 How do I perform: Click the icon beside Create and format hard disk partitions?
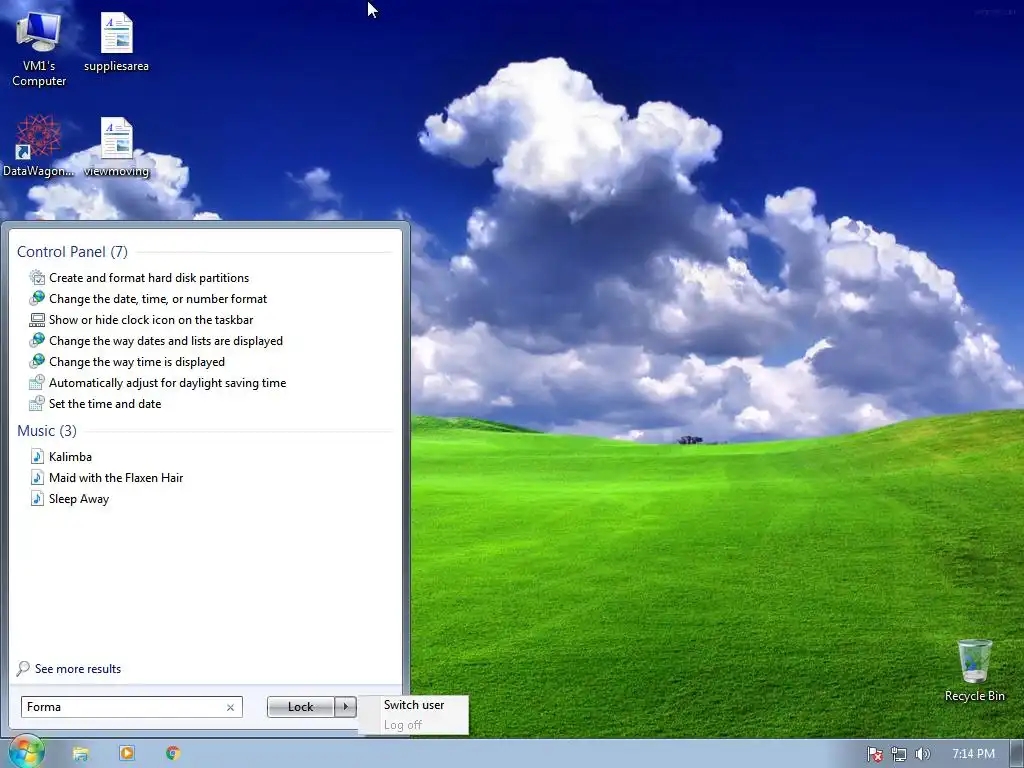click(x=37, y=278)
